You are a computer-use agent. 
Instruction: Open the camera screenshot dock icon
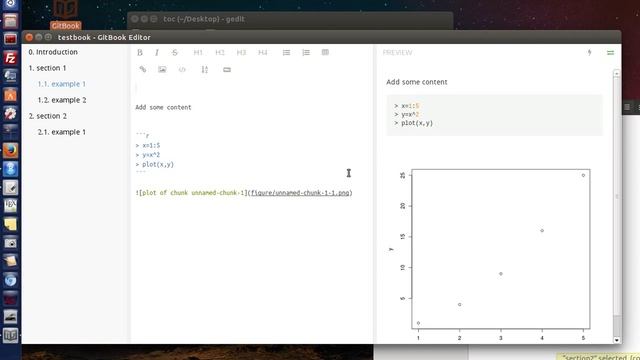pos(10,243)
